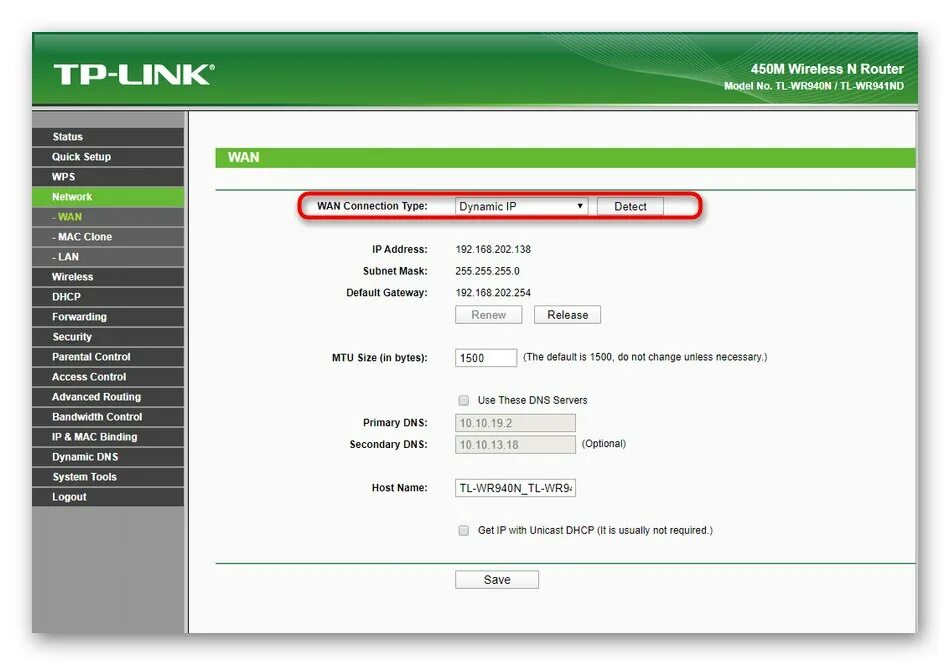950x665 pixels.
Task: Click the Host Name input field
Action: click(x=515, y=488)
